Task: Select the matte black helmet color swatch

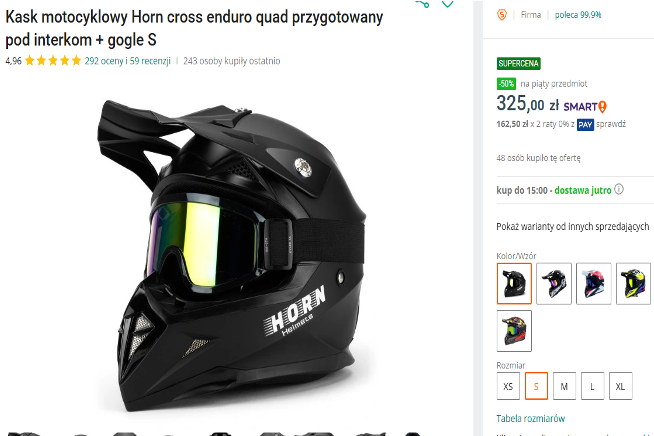Action: point(514,284)
